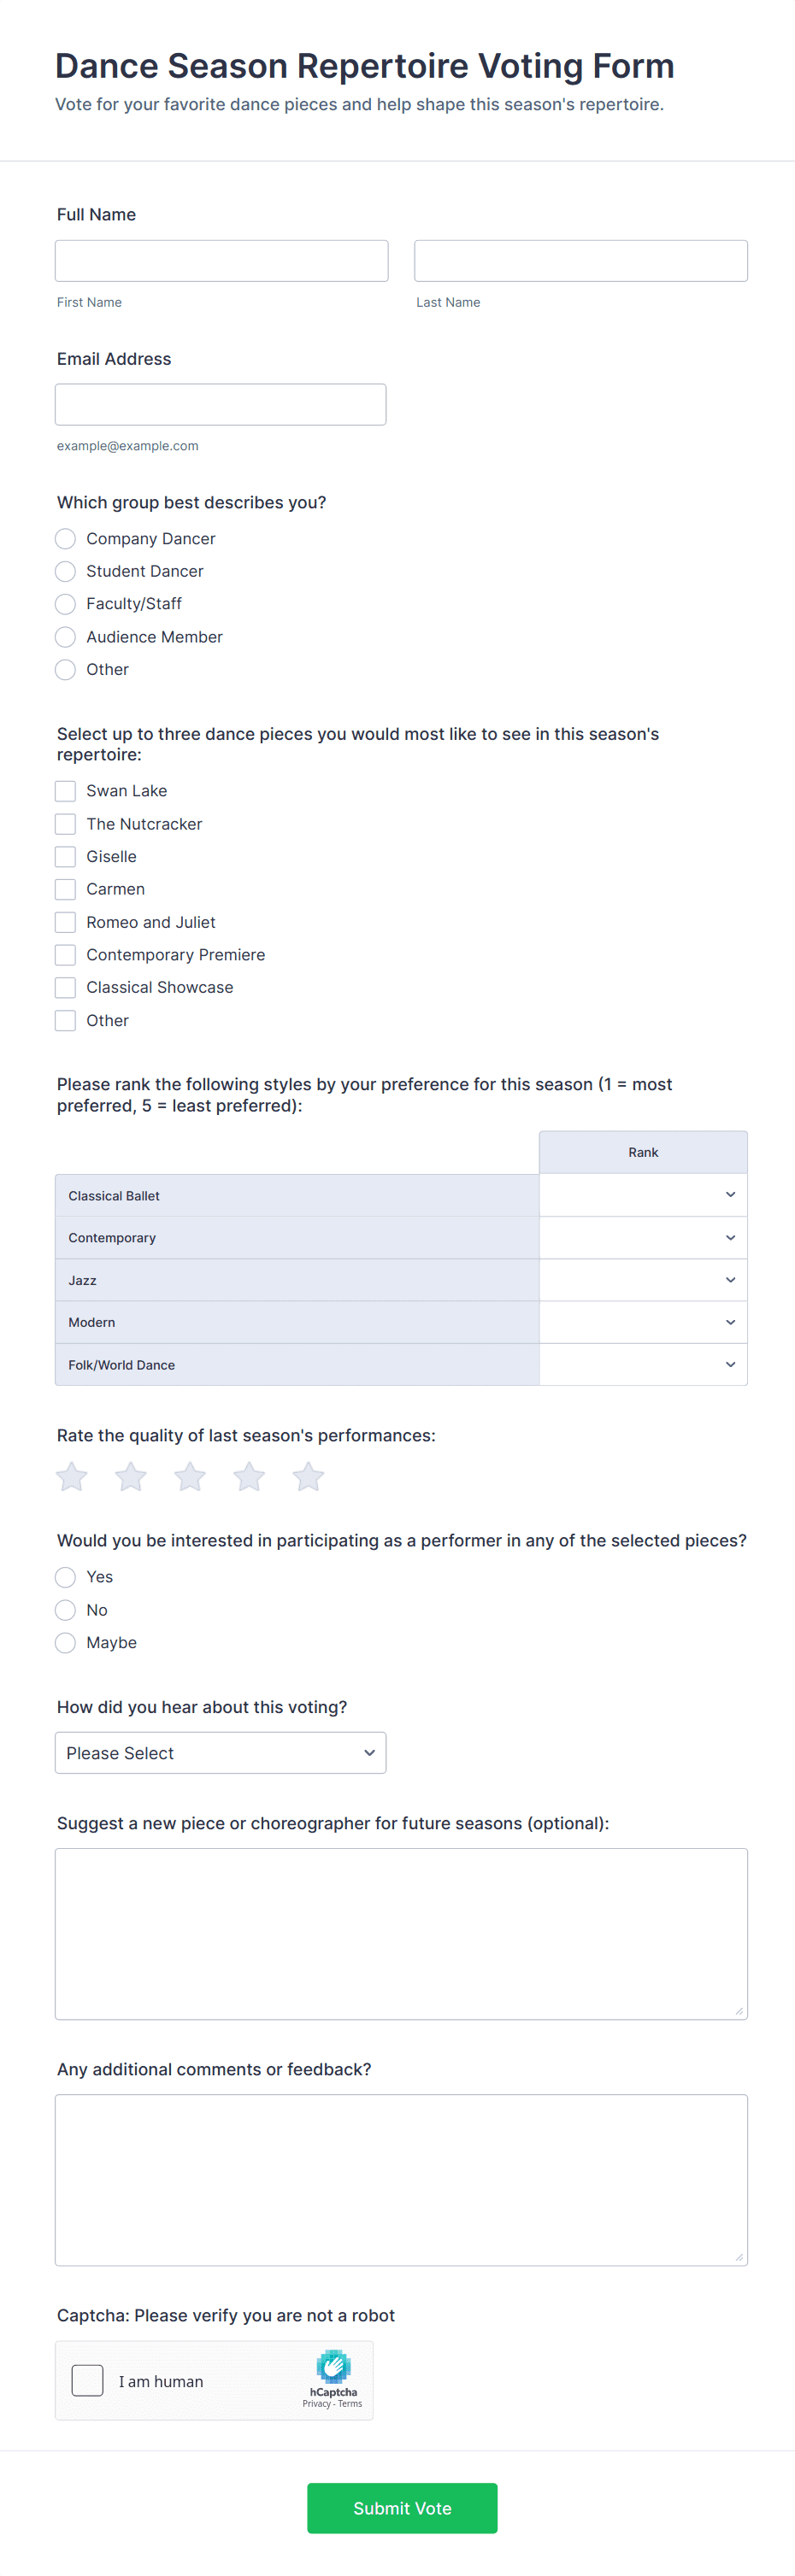Screen dimensions: 795x2576
Task: Open the hCaptcha Privacy link
Action: (x=316, y=2404)
